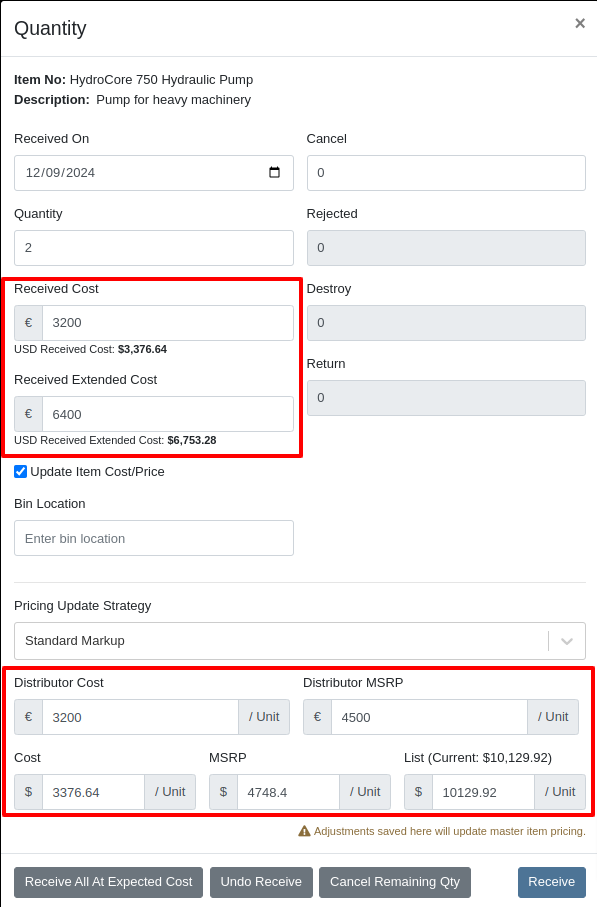This screenshot has height=907, width=597.
Task: Click the Cancel quantity input field
Action: click(446, 173)
